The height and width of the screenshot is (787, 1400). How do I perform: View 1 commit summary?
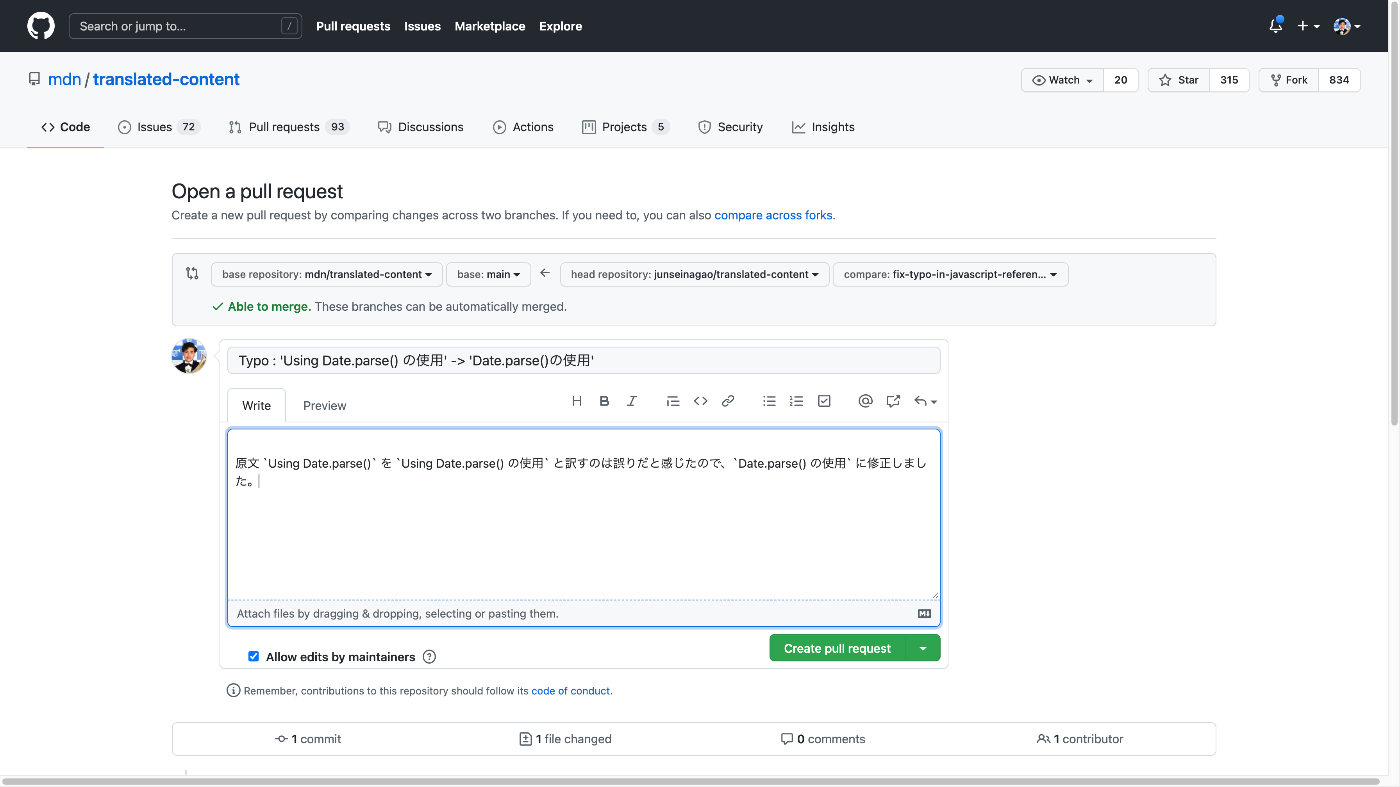click(308, 739)
